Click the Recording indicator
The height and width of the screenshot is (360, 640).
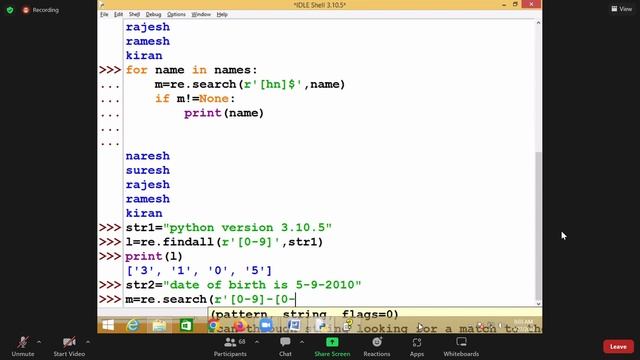[40, 10]
